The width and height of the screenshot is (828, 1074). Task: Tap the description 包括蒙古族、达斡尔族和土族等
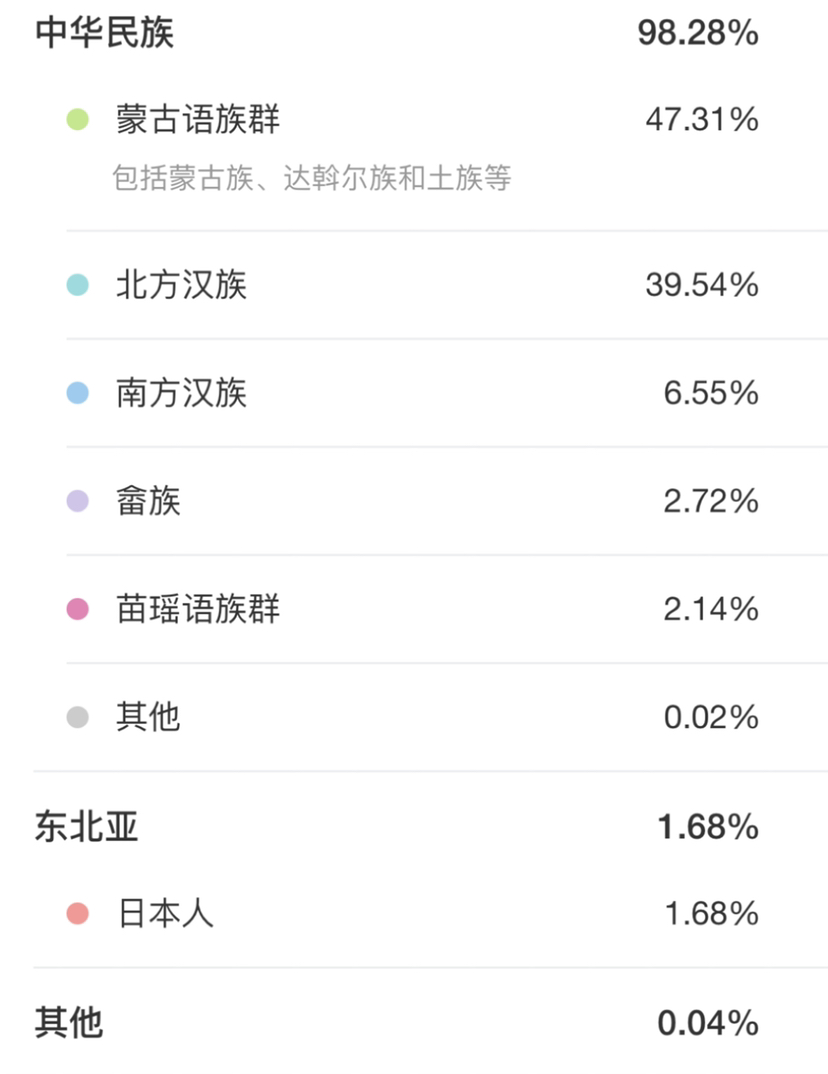coord(312,178)
